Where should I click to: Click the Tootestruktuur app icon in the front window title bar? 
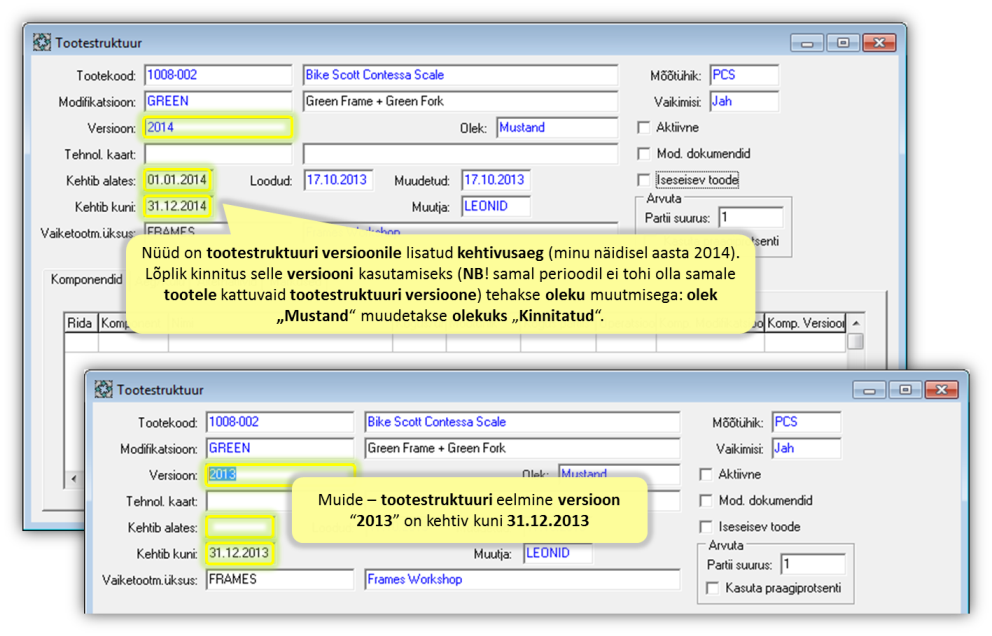pos(104,389)
